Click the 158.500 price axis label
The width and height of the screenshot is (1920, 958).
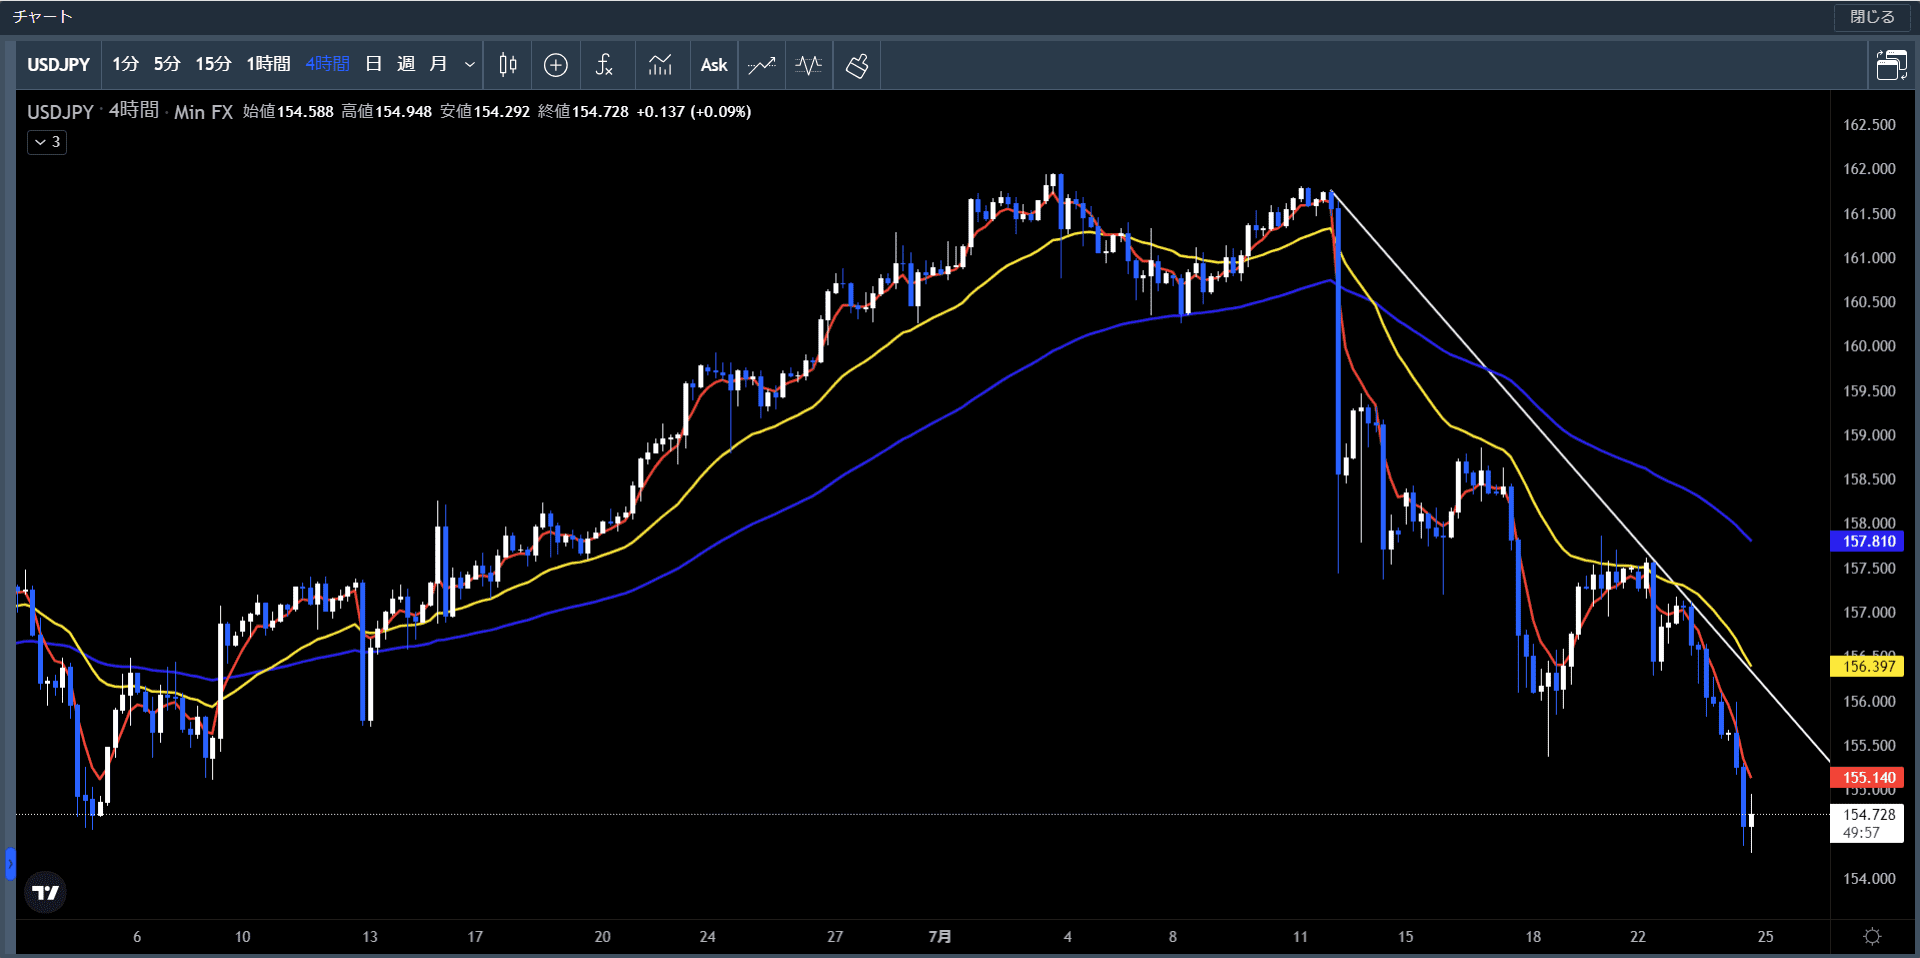1869,479
